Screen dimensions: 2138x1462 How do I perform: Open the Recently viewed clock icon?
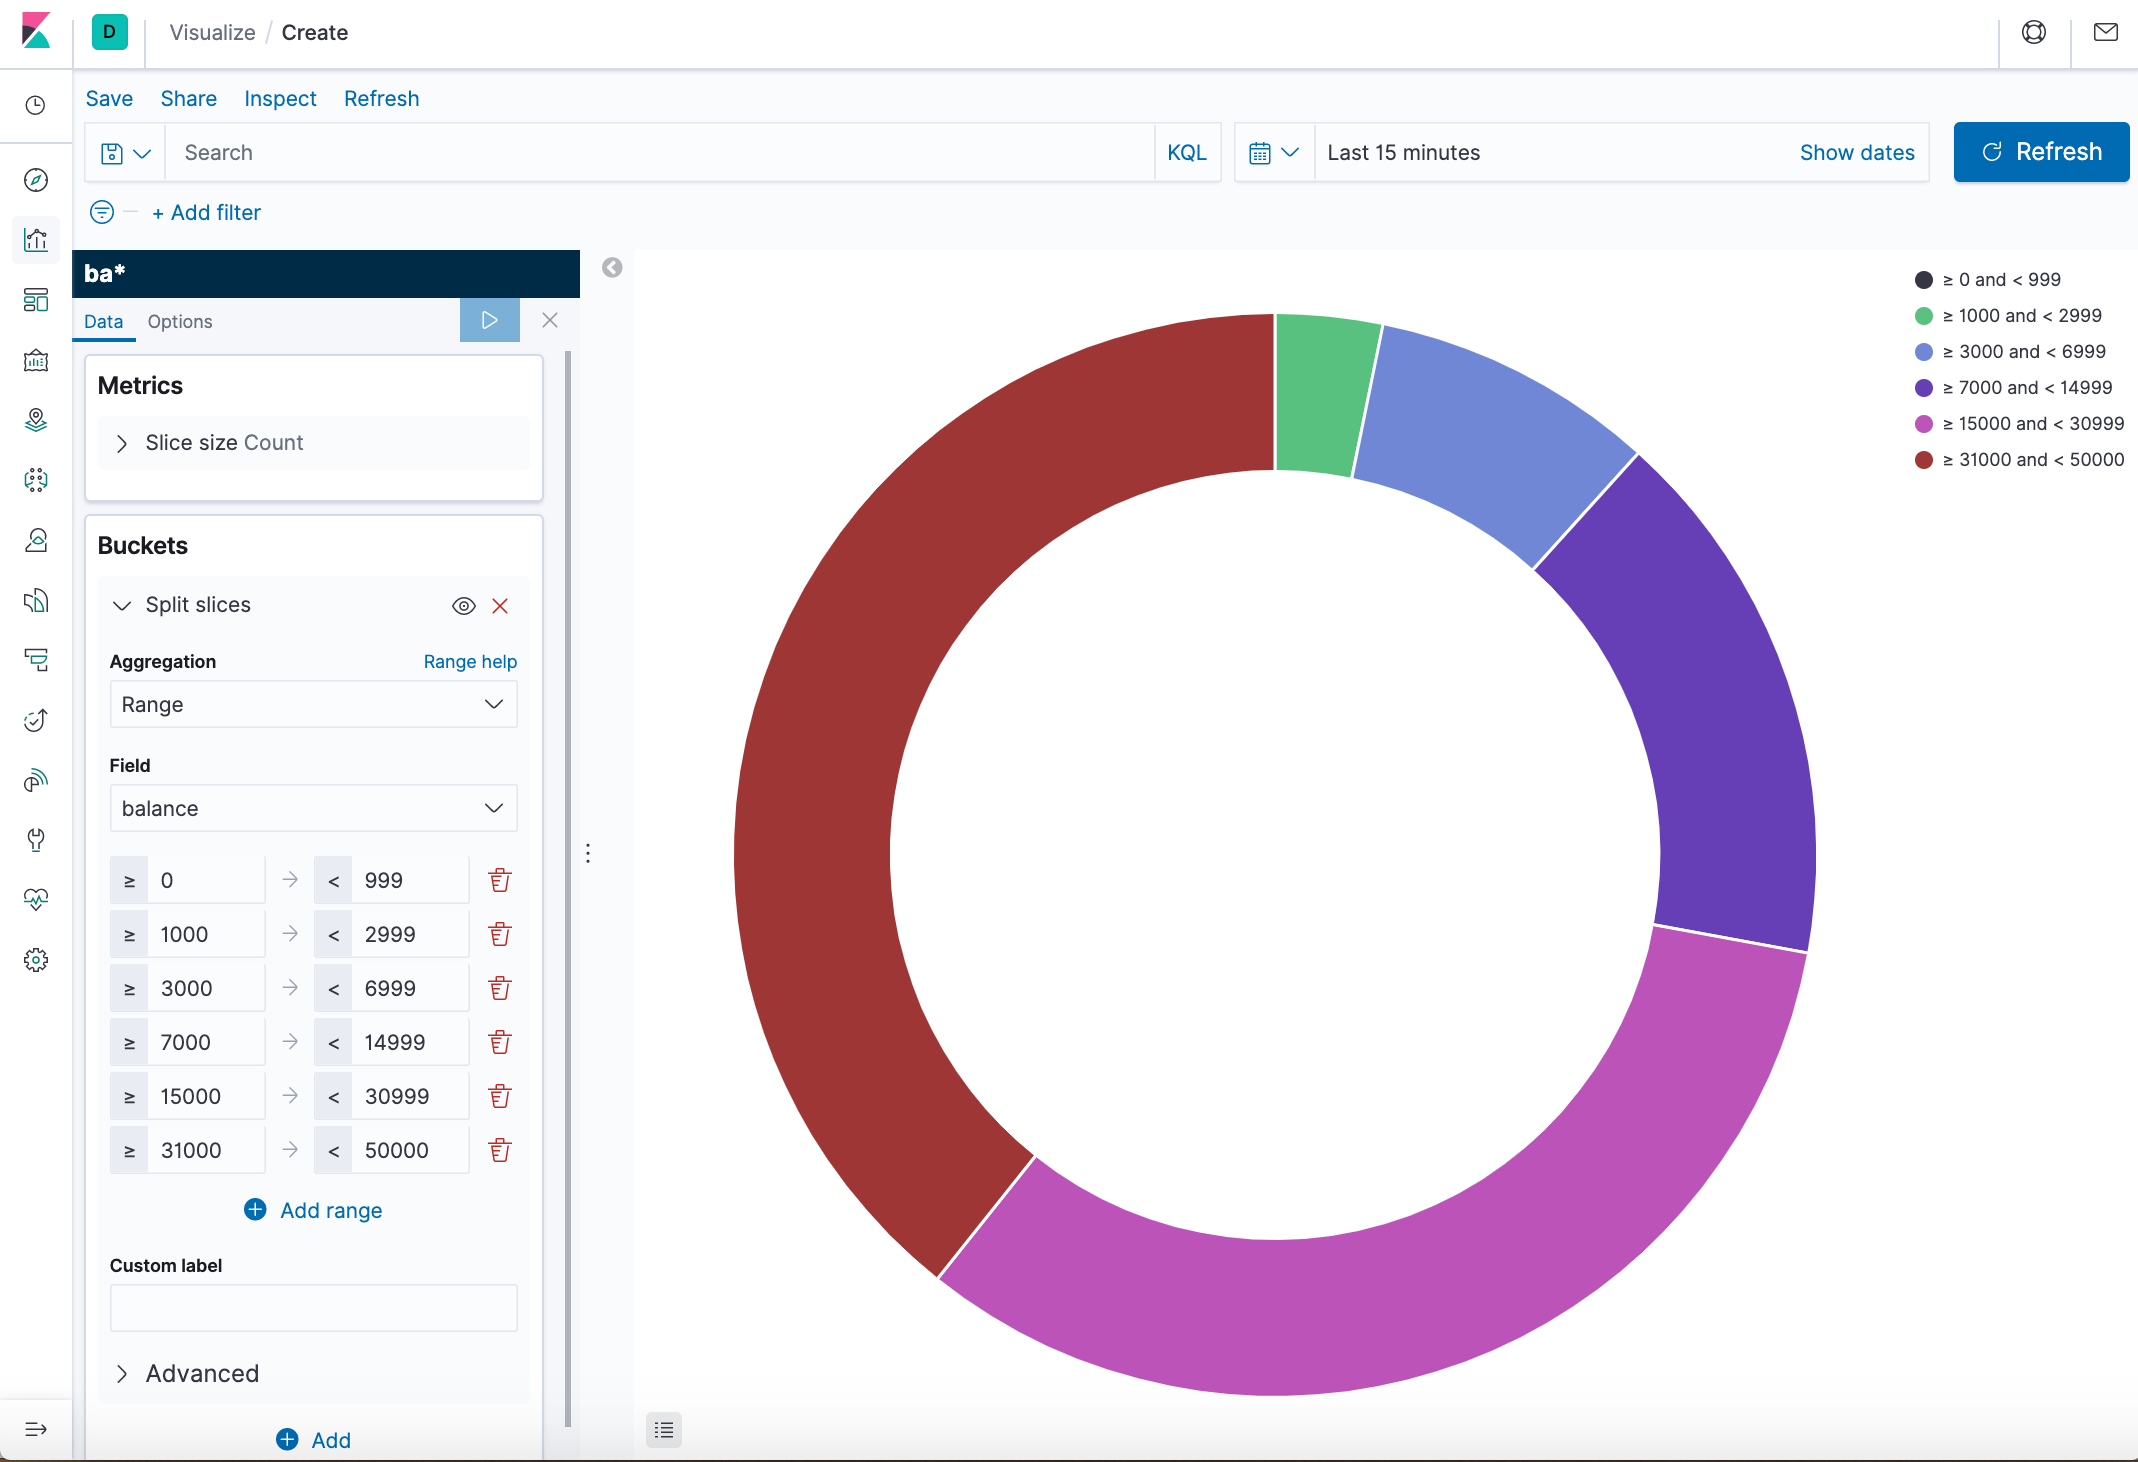point(36,105)
